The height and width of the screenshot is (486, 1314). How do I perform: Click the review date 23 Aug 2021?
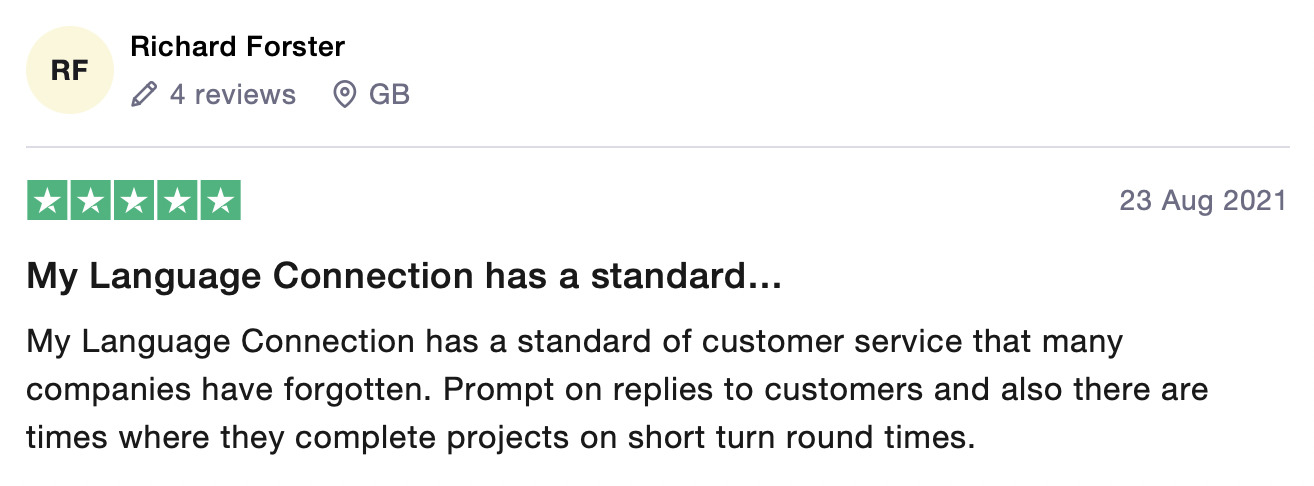click(x=1203, y=201)
